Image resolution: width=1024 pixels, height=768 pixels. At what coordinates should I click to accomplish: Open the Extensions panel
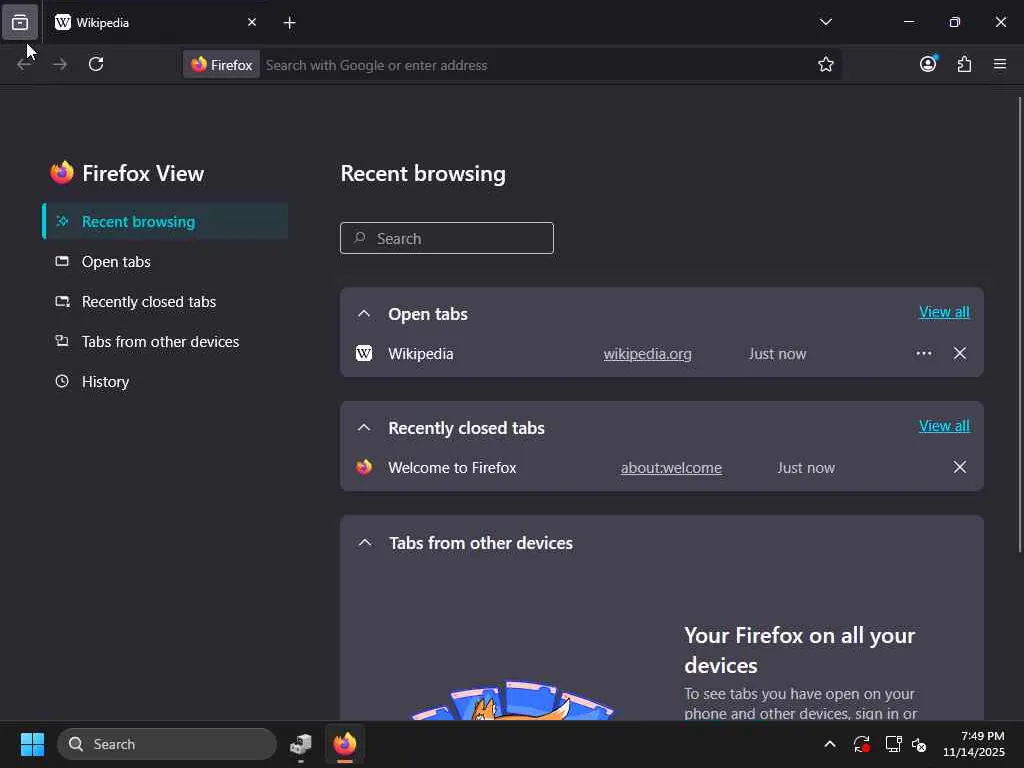(x=964, y=64)
